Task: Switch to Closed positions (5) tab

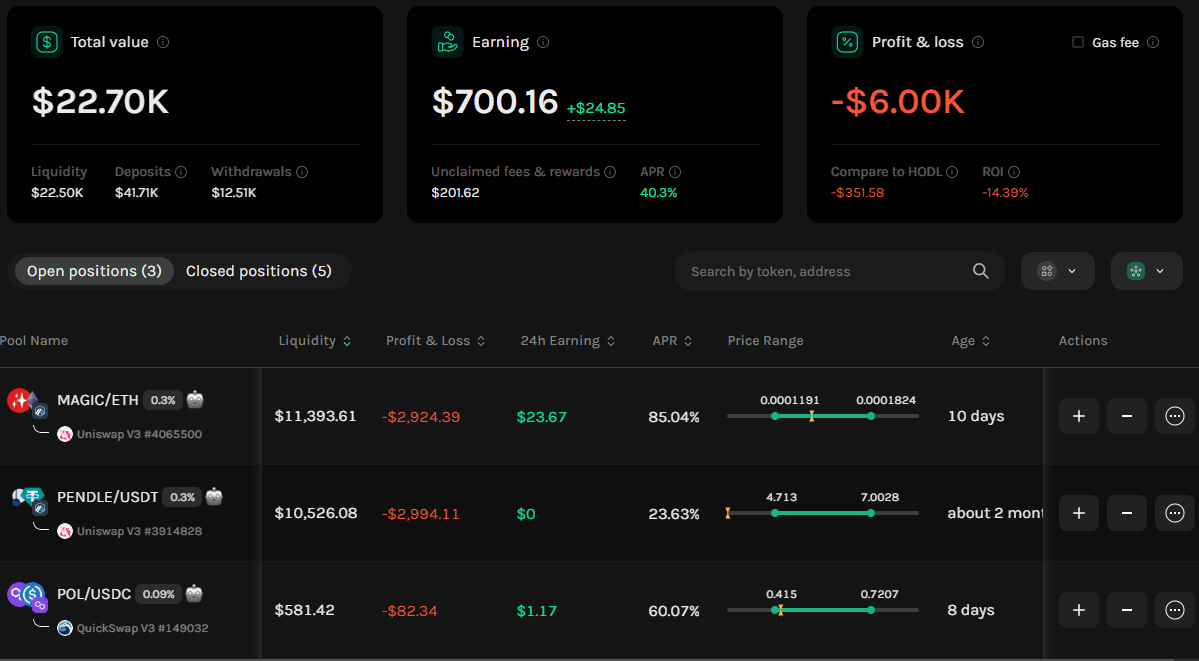Action: point(258,271)
